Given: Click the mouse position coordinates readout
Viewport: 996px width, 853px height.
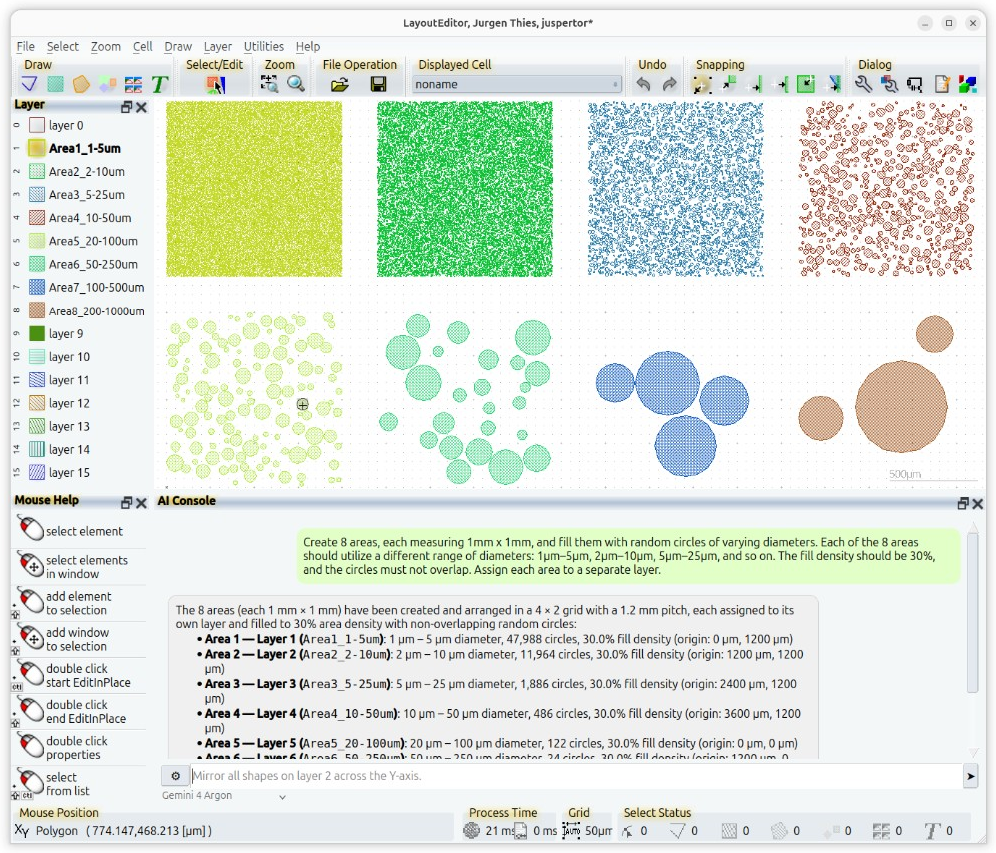Looking at the screenshot, I should click(x=149, y=831).
